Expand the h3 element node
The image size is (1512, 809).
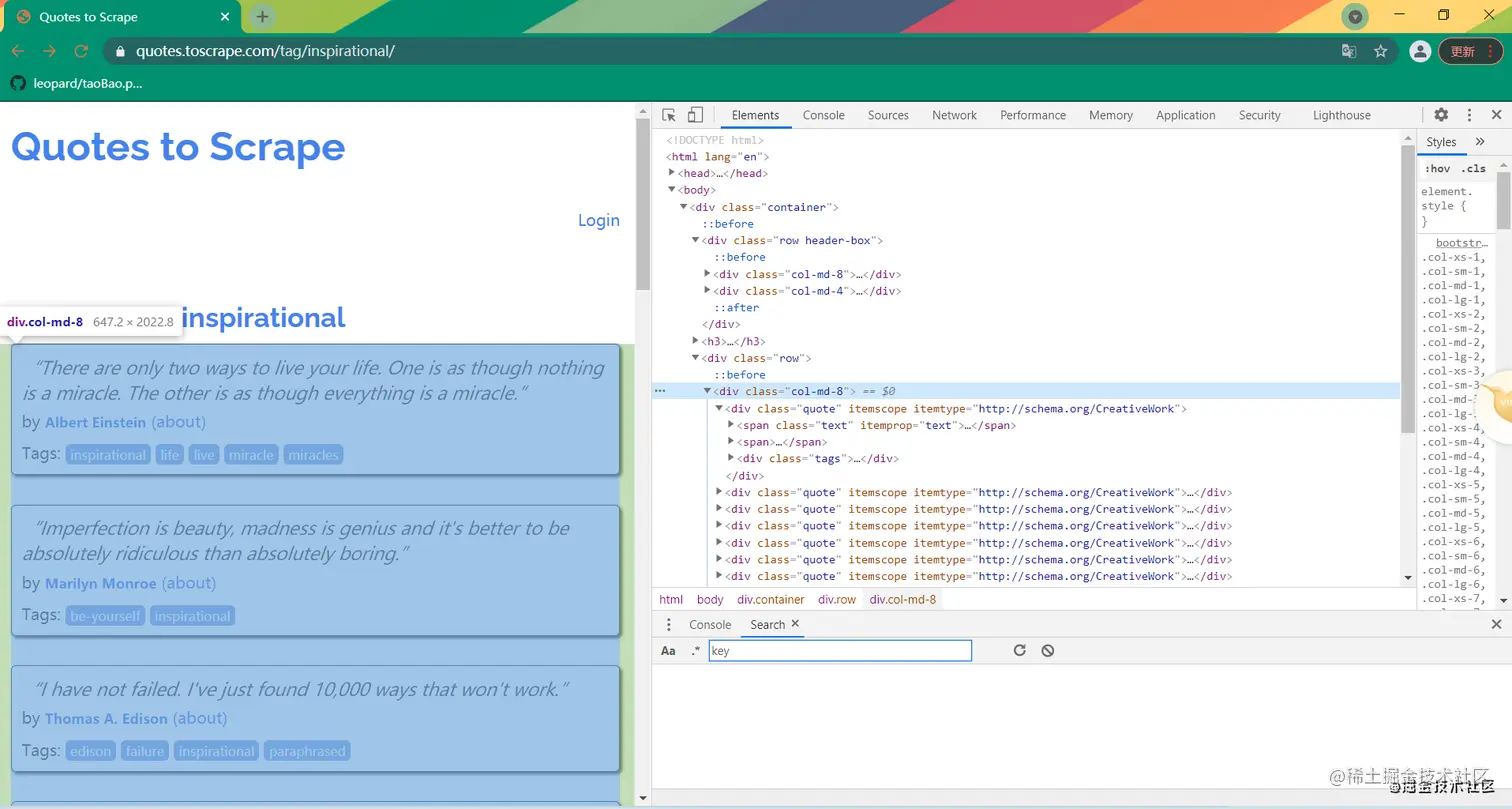[x=696, y=341]
